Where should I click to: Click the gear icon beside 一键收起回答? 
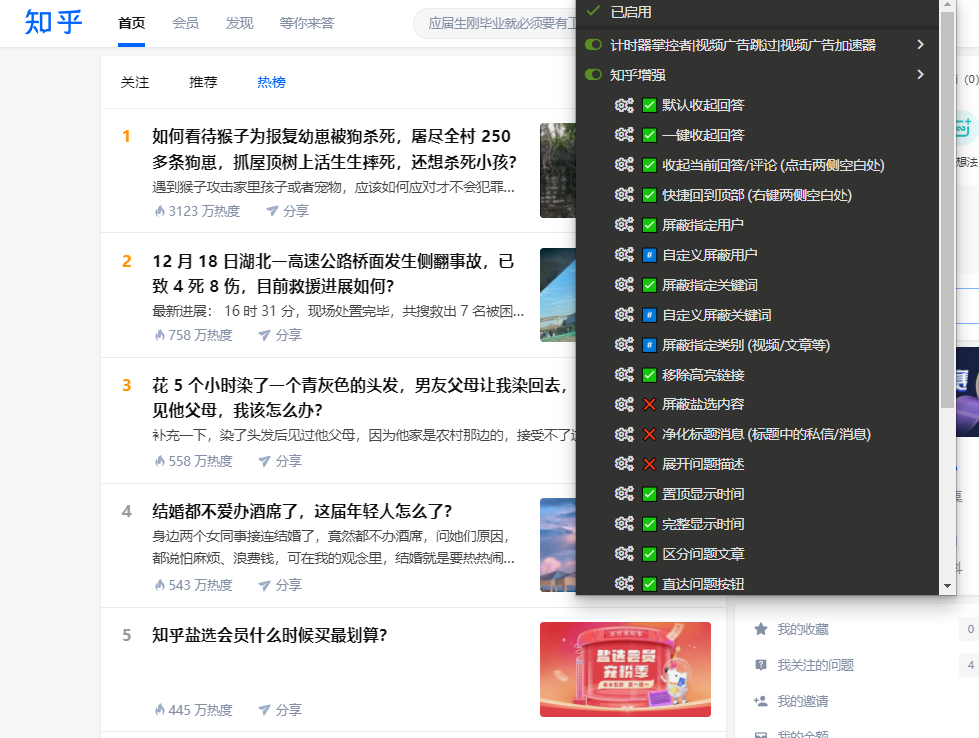click(x=624, y=135)
